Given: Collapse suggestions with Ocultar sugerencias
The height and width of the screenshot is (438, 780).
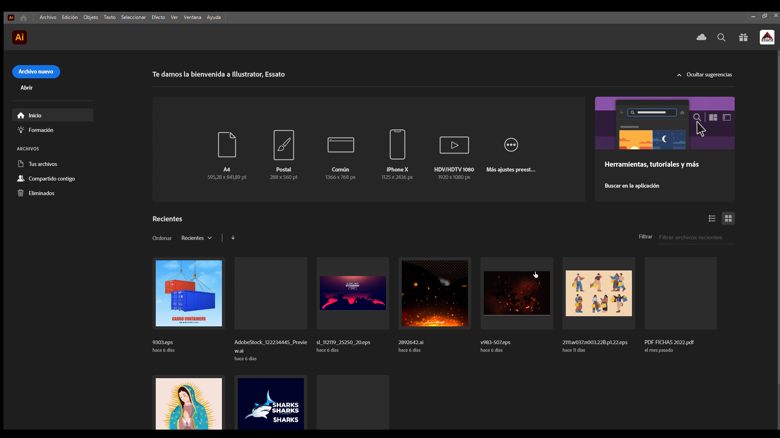Looking at the screenshot, I should click(704, 75).
